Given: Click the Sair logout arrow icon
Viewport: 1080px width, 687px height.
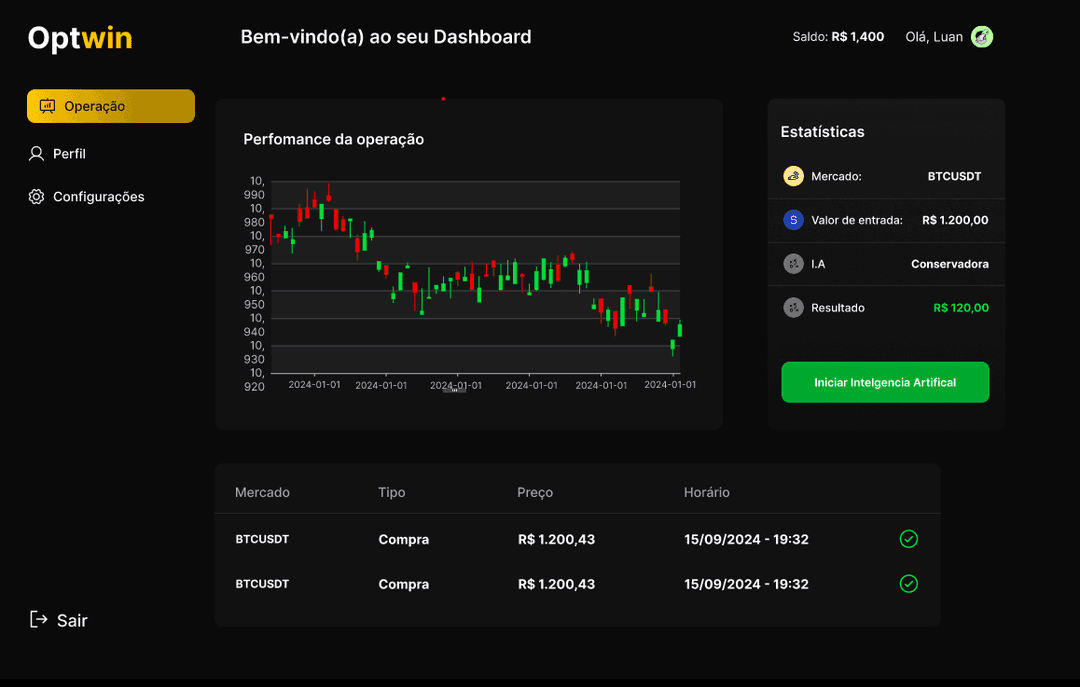Looking at the screenshot, I should coord(39,620).
